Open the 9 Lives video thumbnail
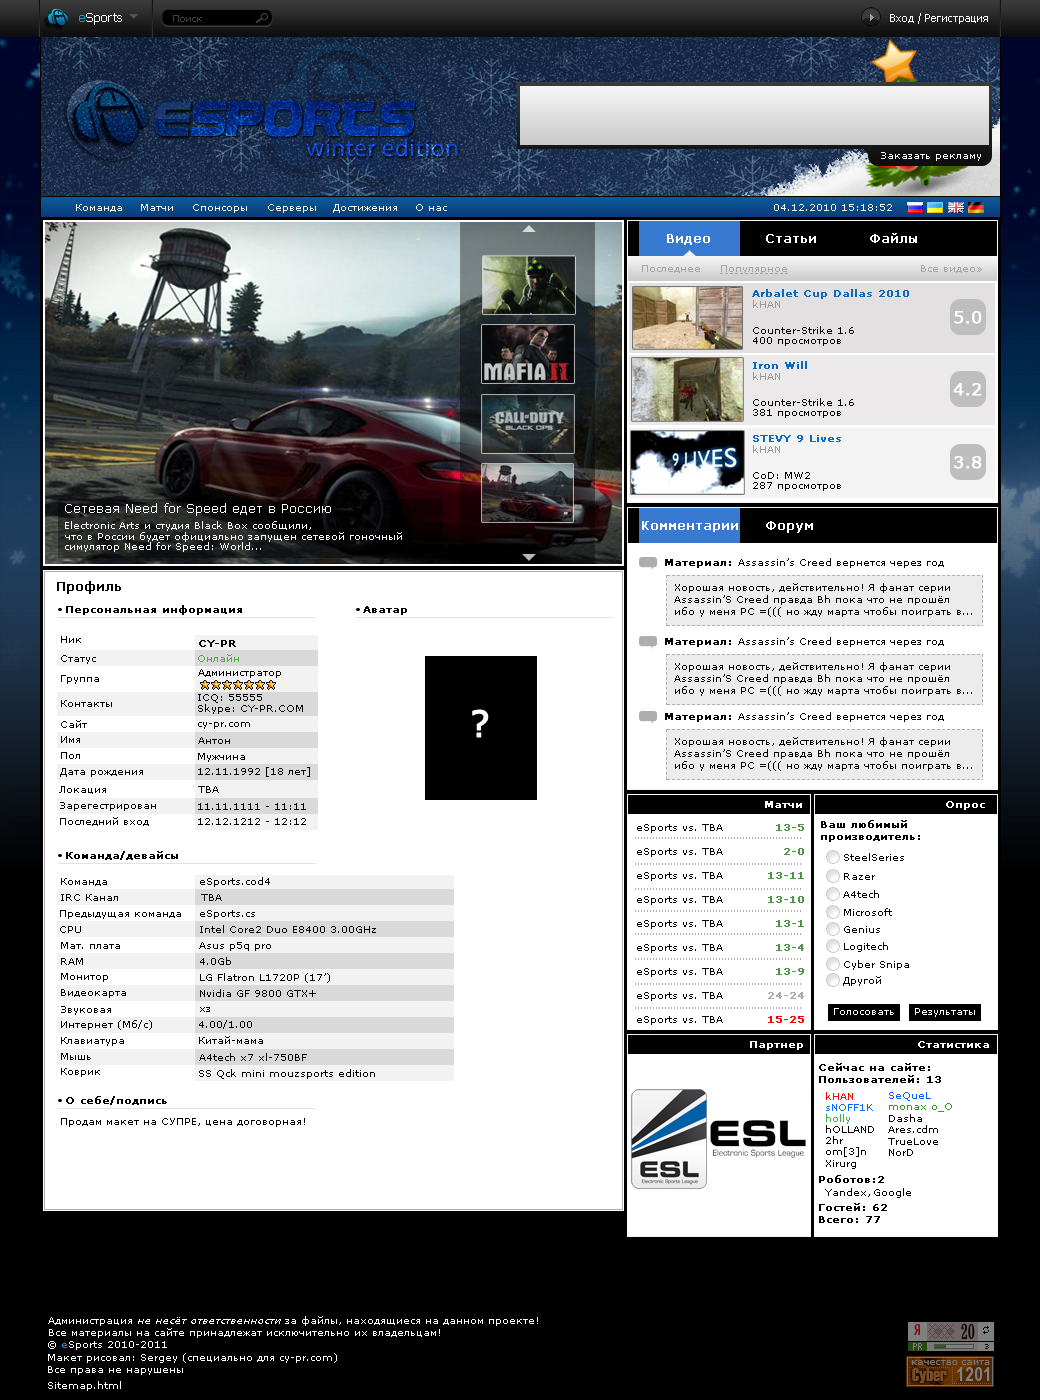This screenshot has height=1400, width=1040. (688, 463)
